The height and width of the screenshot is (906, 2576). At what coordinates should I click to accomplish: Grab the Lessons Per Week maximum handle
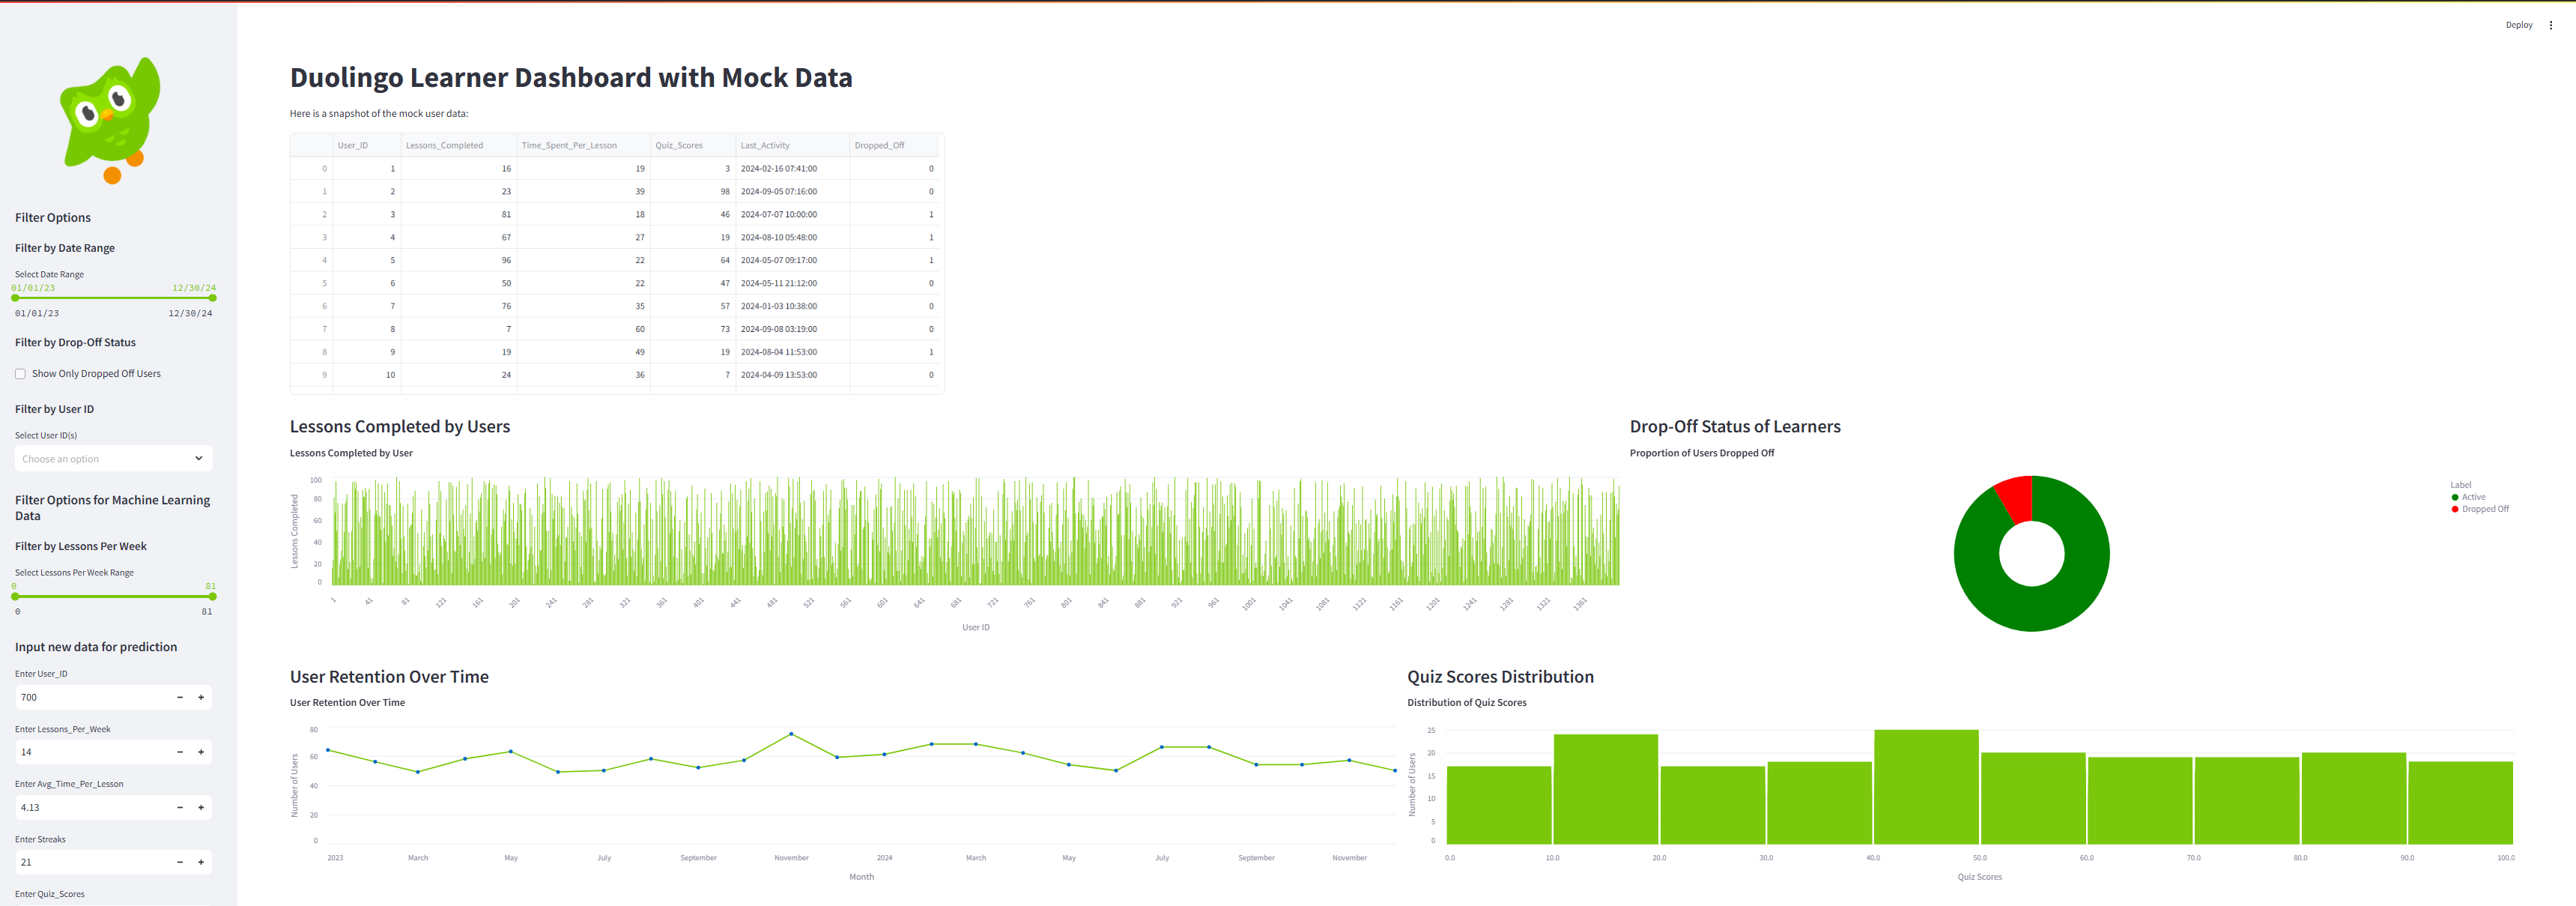[x=212, y=596]
